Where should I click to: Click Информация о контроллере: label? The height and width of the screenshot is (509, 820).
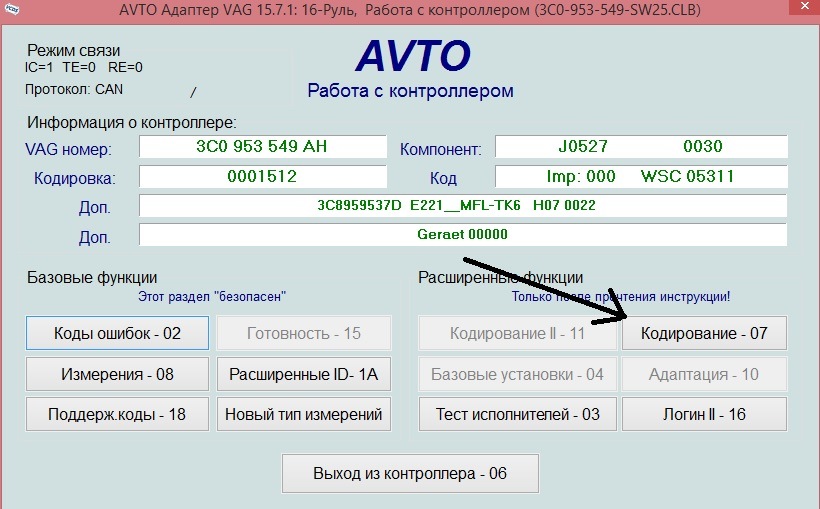click(x=132, y=122)
